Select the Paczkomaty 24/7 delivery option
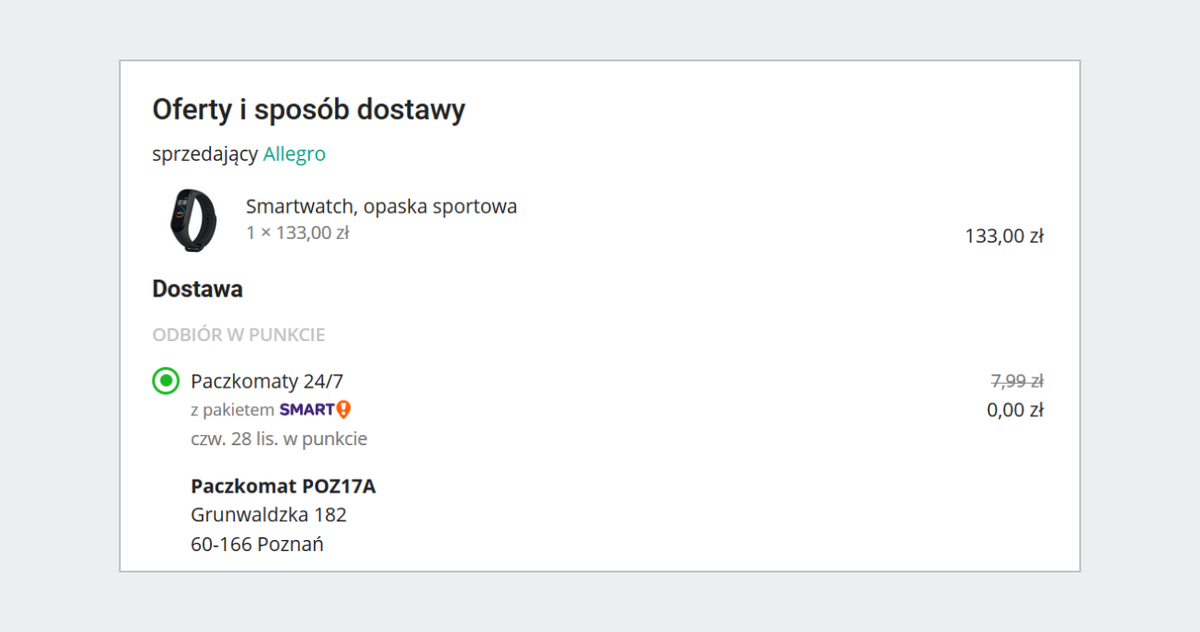Image resolution: width=1200 pixels, height=632 pixels. click(268, 381)
